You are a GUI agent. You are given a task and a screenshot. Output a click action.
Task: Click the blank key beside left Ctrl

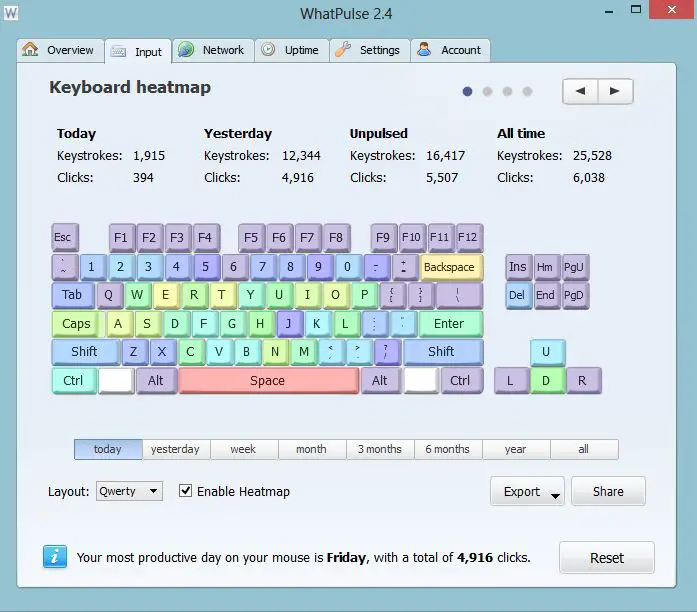pos(116,381)
